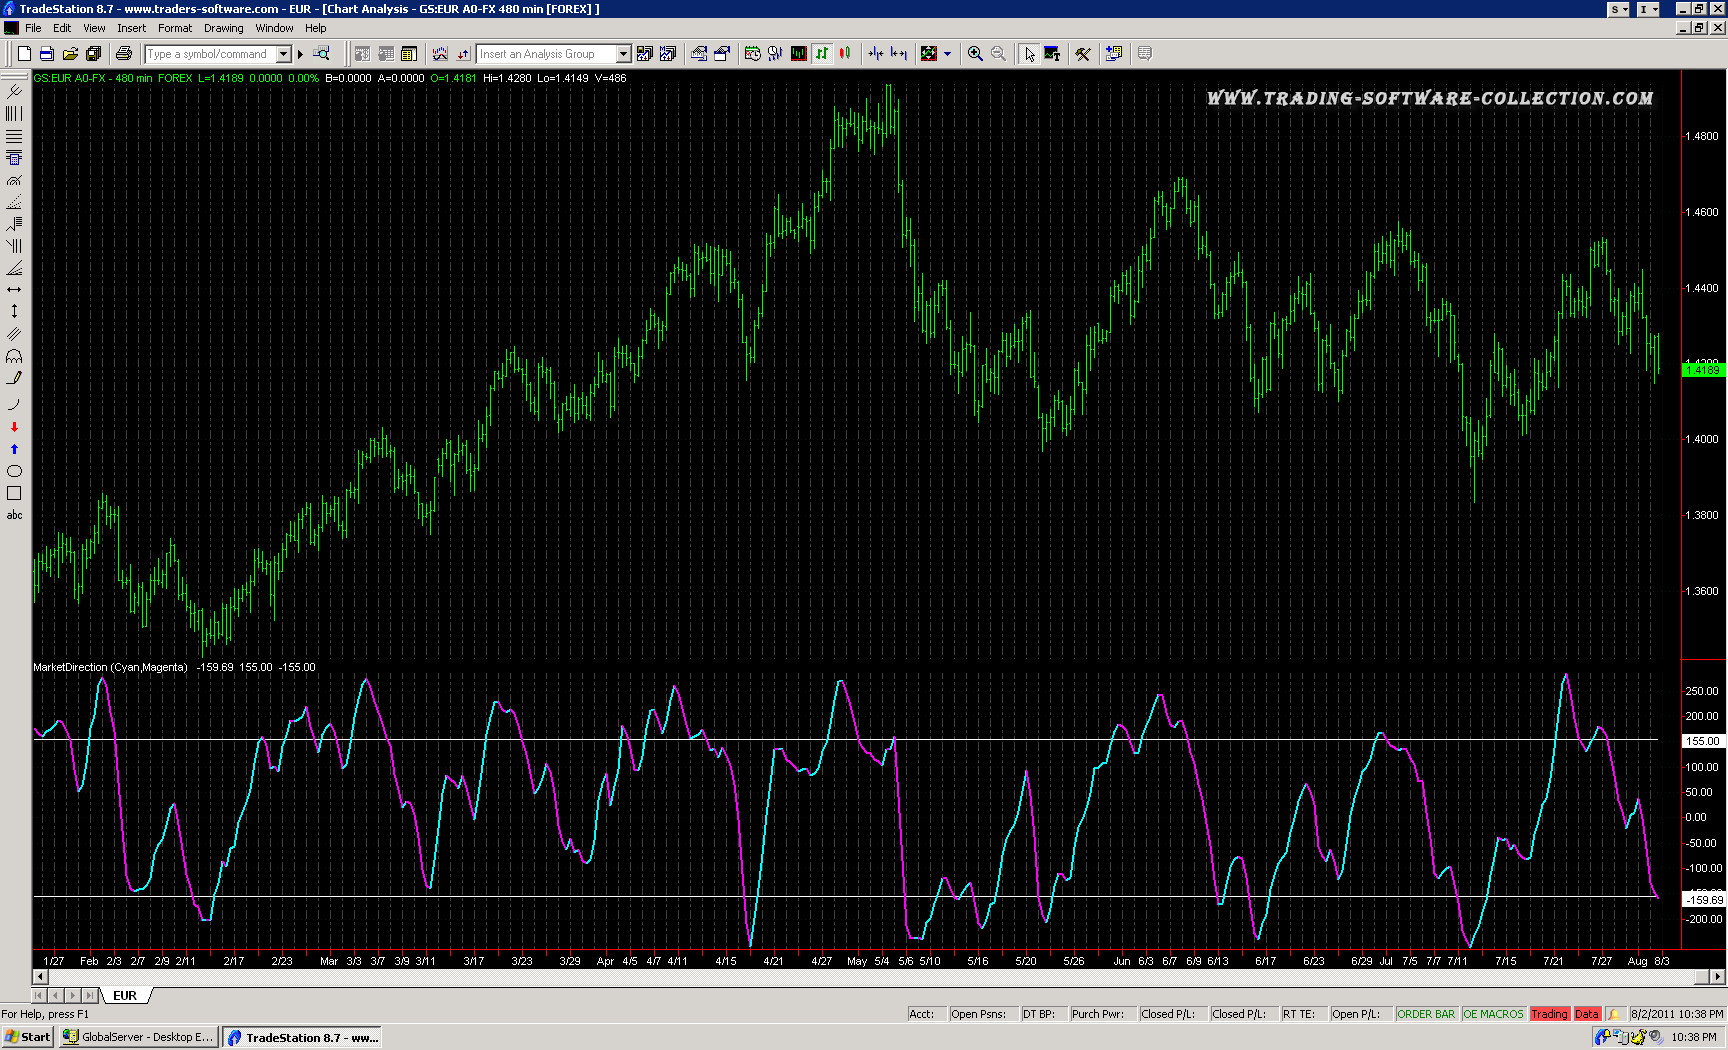Click the print icon in toolbar
The image size is (1728, 1050).
pos(124,54)
